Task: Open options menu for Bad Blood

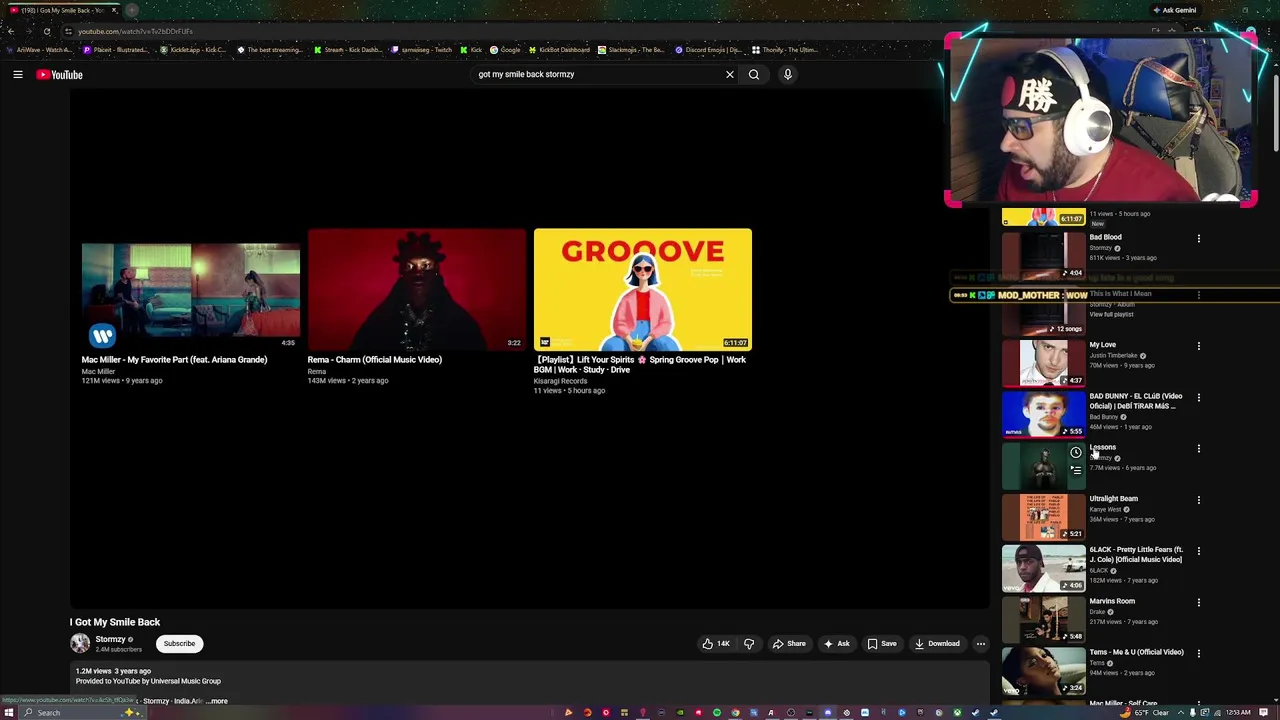Action: click(1199, 239)
